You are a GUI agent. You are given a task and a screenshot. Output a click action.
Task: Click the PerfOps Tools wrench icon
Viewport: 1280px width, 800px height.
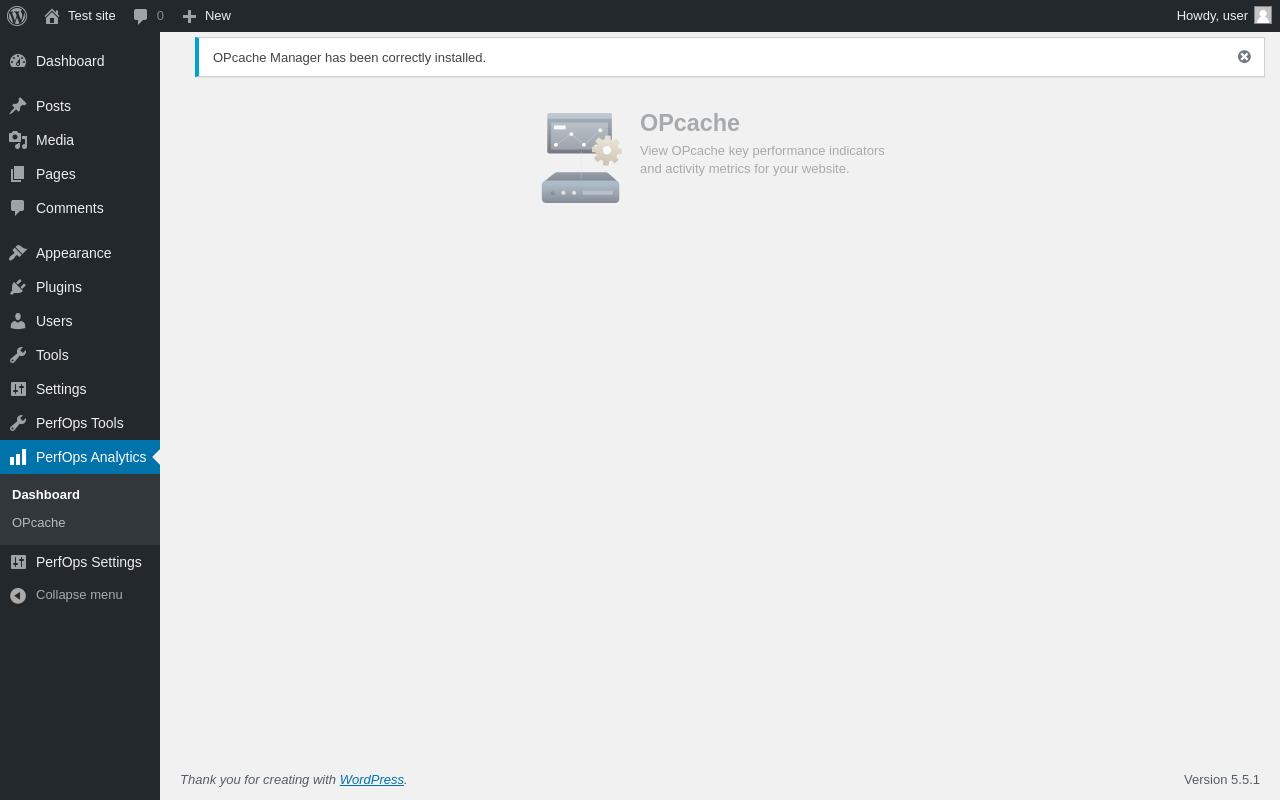pos(18,423)
